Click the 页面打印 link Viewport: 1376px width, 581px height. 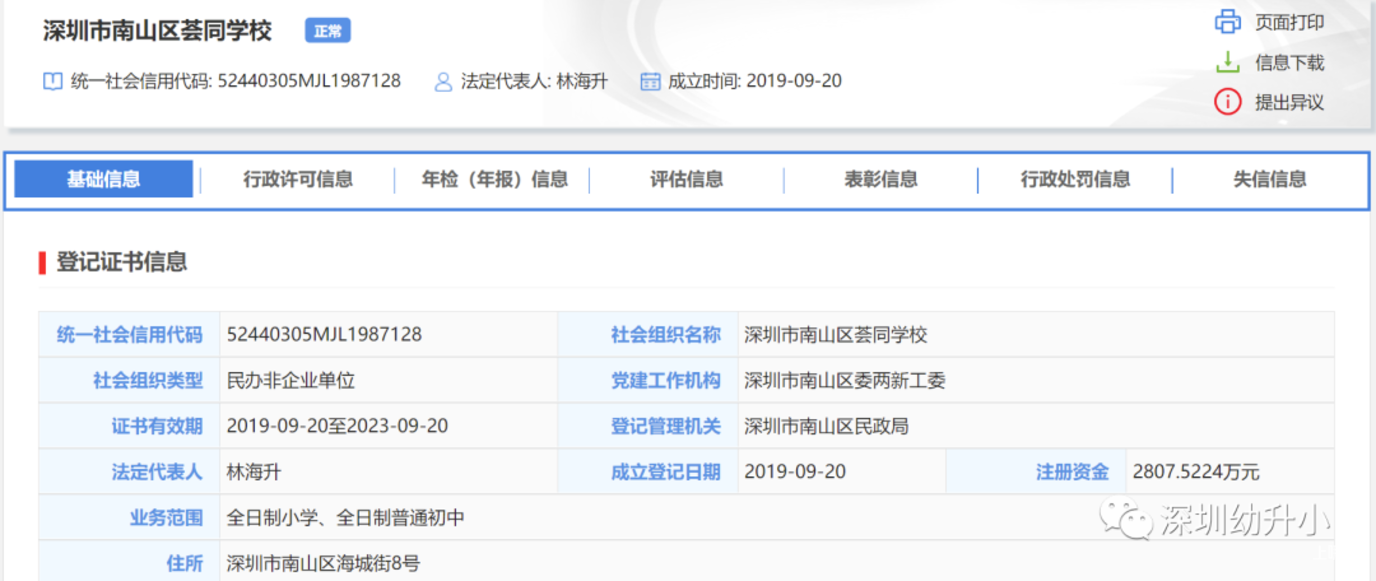(1289, 22)
